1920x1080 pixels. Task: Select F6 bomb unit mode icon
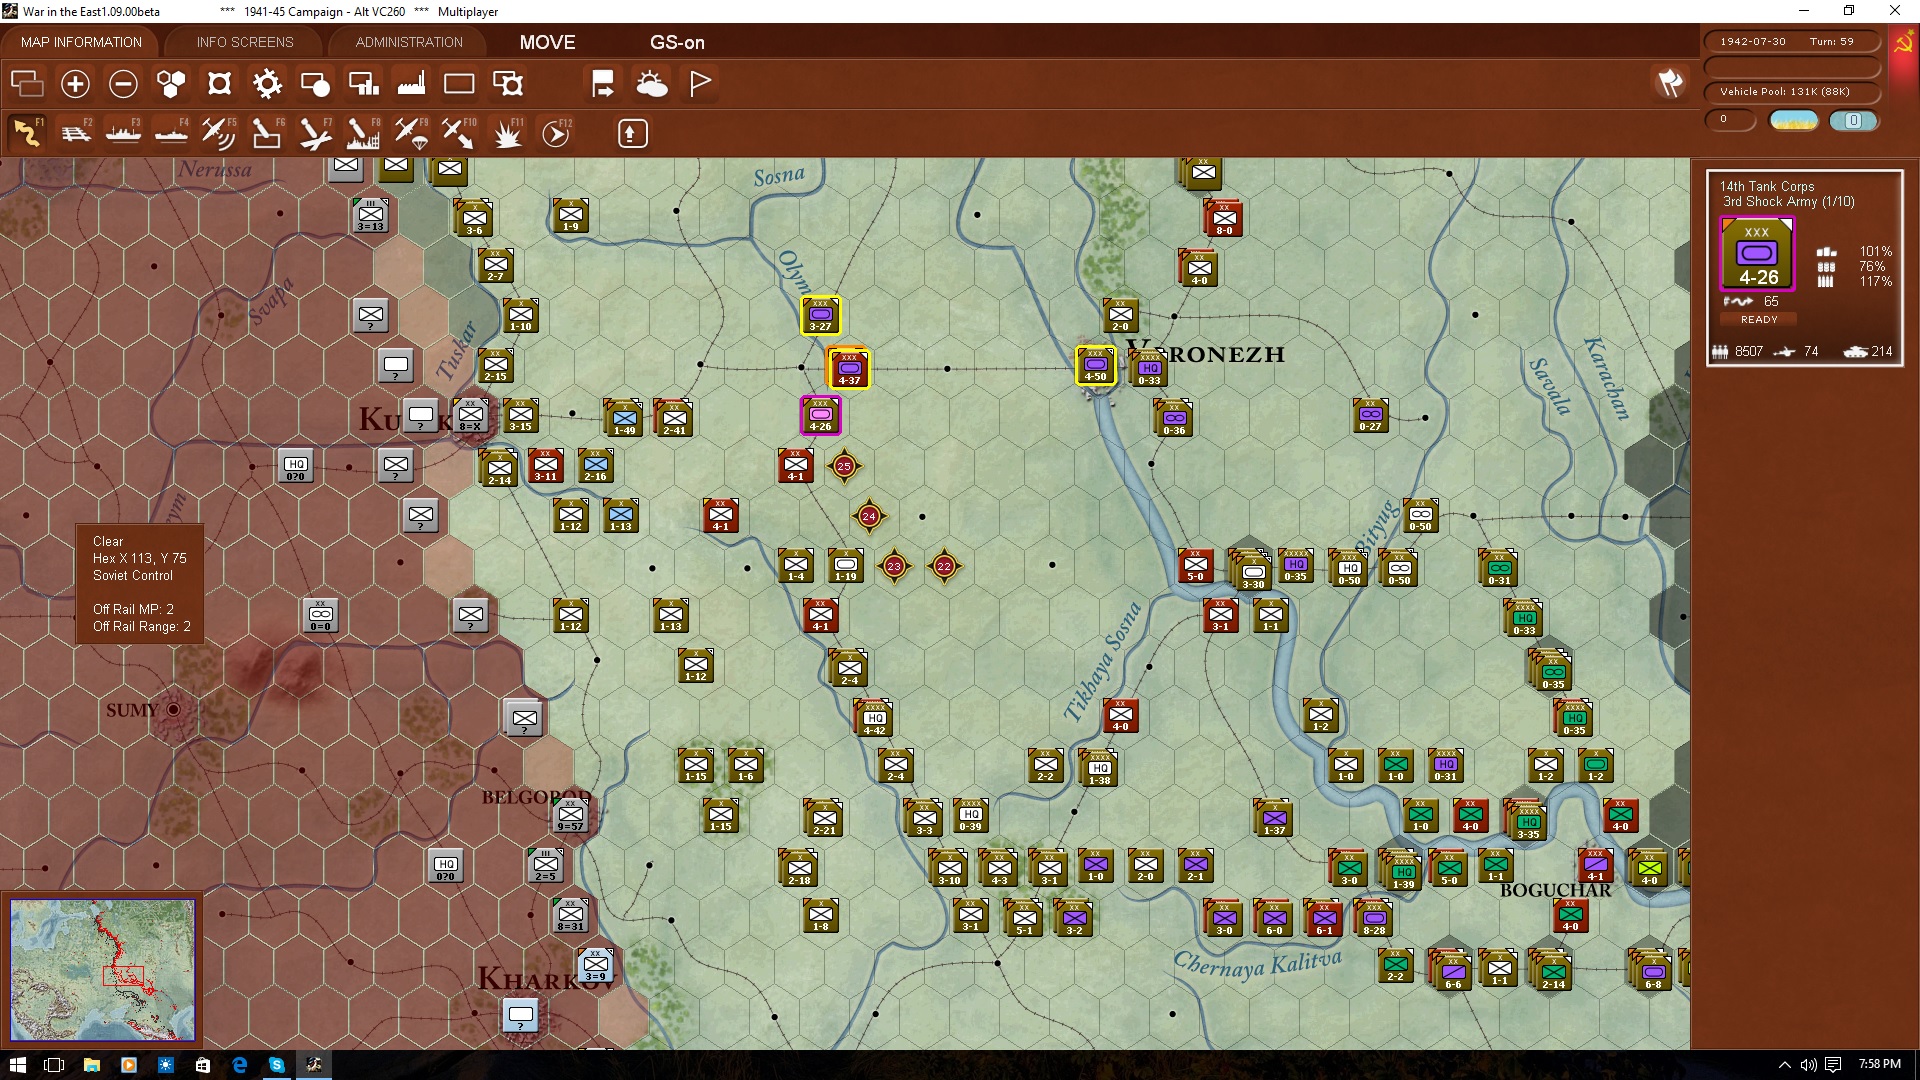[267, 133]
